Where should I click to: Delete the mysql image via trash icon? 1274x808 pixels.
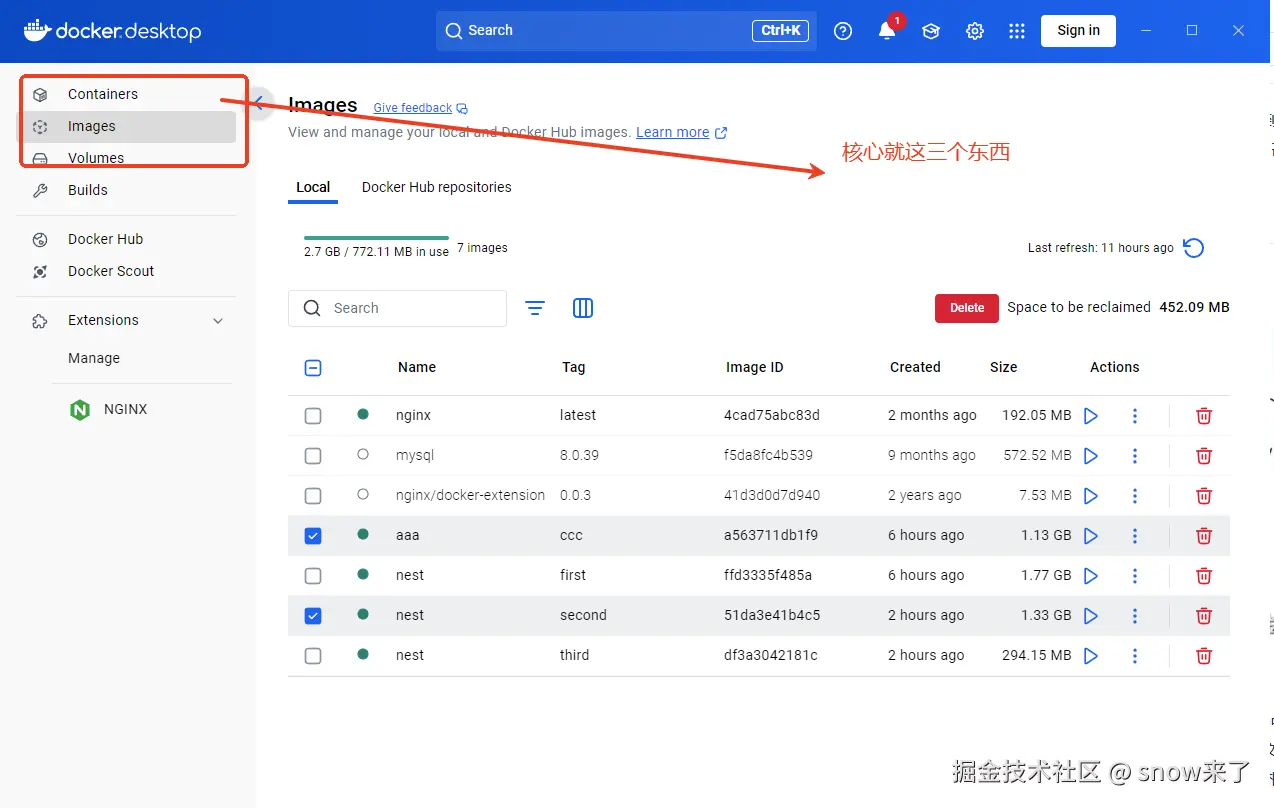[x=1204, y=455]
